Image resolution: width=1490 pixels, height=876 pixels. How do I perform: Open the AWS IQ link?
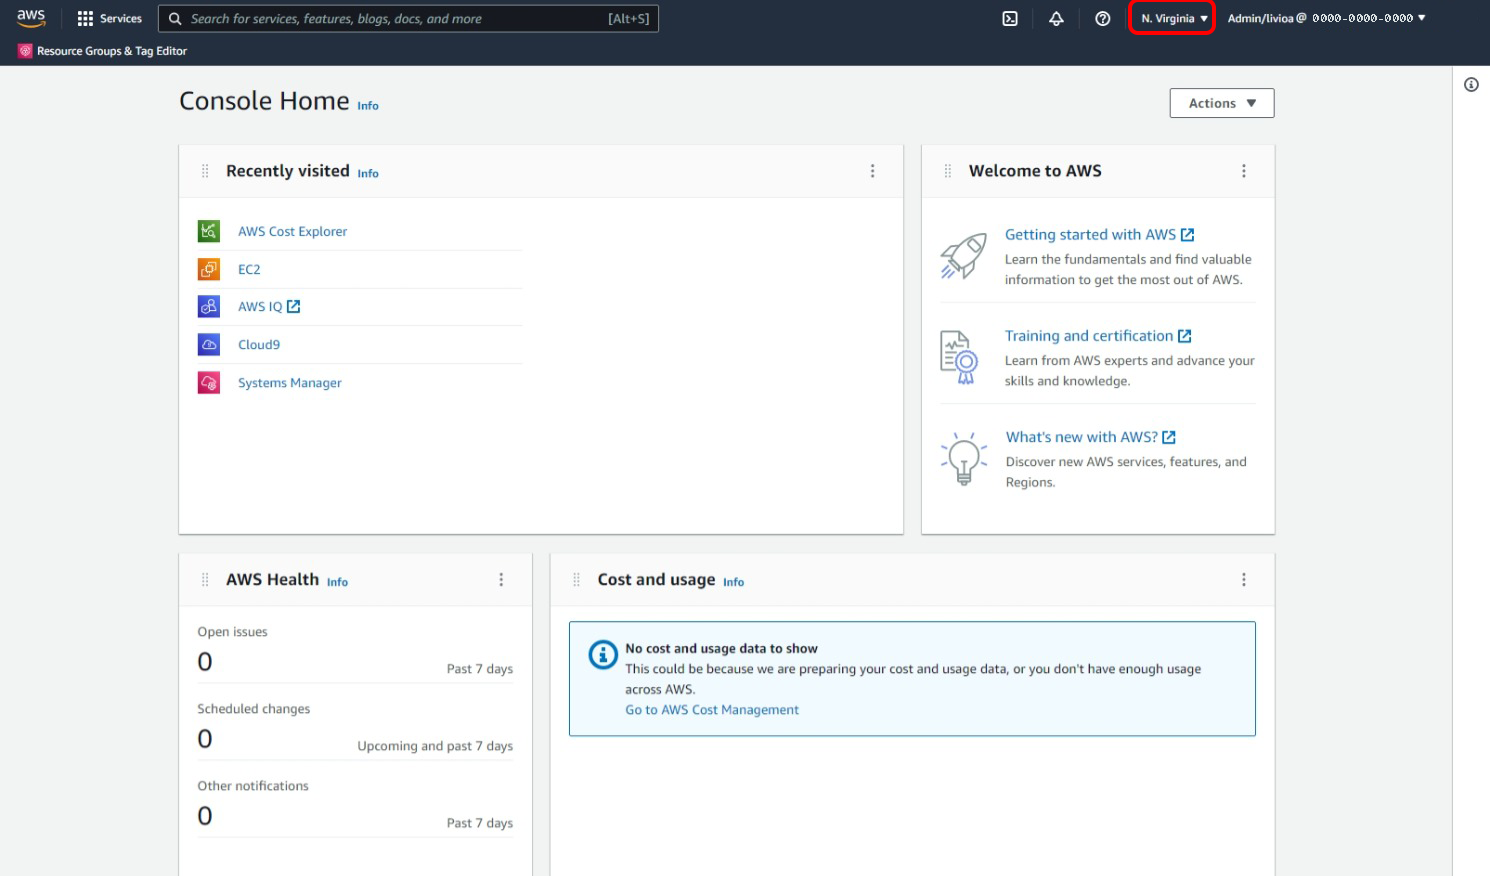click(260, 307)
